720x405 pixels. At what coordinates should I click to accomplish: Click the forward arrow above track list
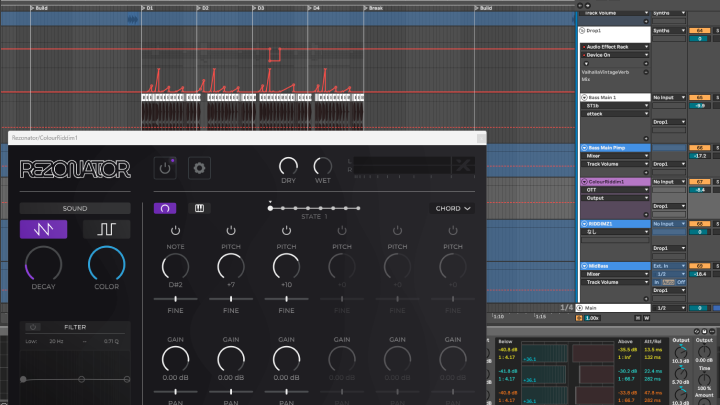click(x=588, y=6)
